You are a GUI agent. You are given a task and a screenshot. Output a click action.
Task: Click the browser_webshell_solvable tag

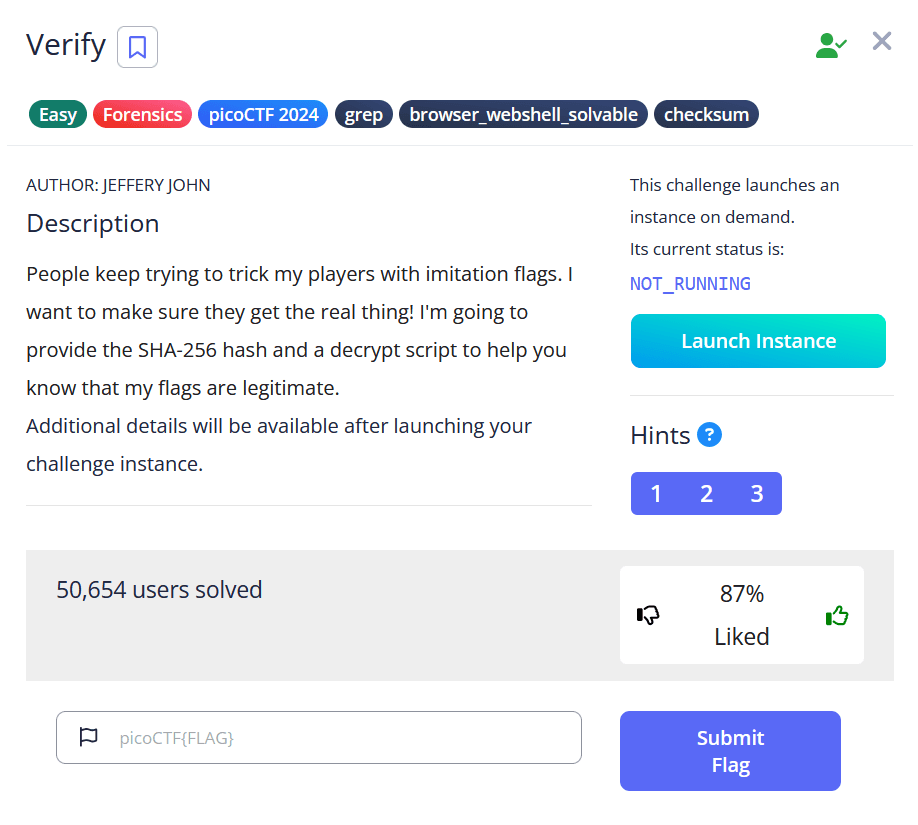pos(523,113)
